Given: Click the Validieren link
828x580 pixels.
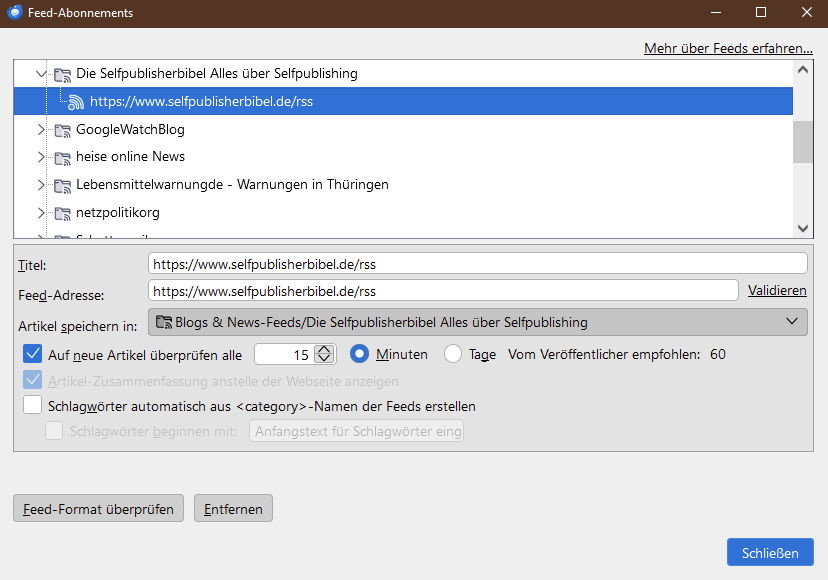Looking at the screenshot, I should tap(777, 291).
